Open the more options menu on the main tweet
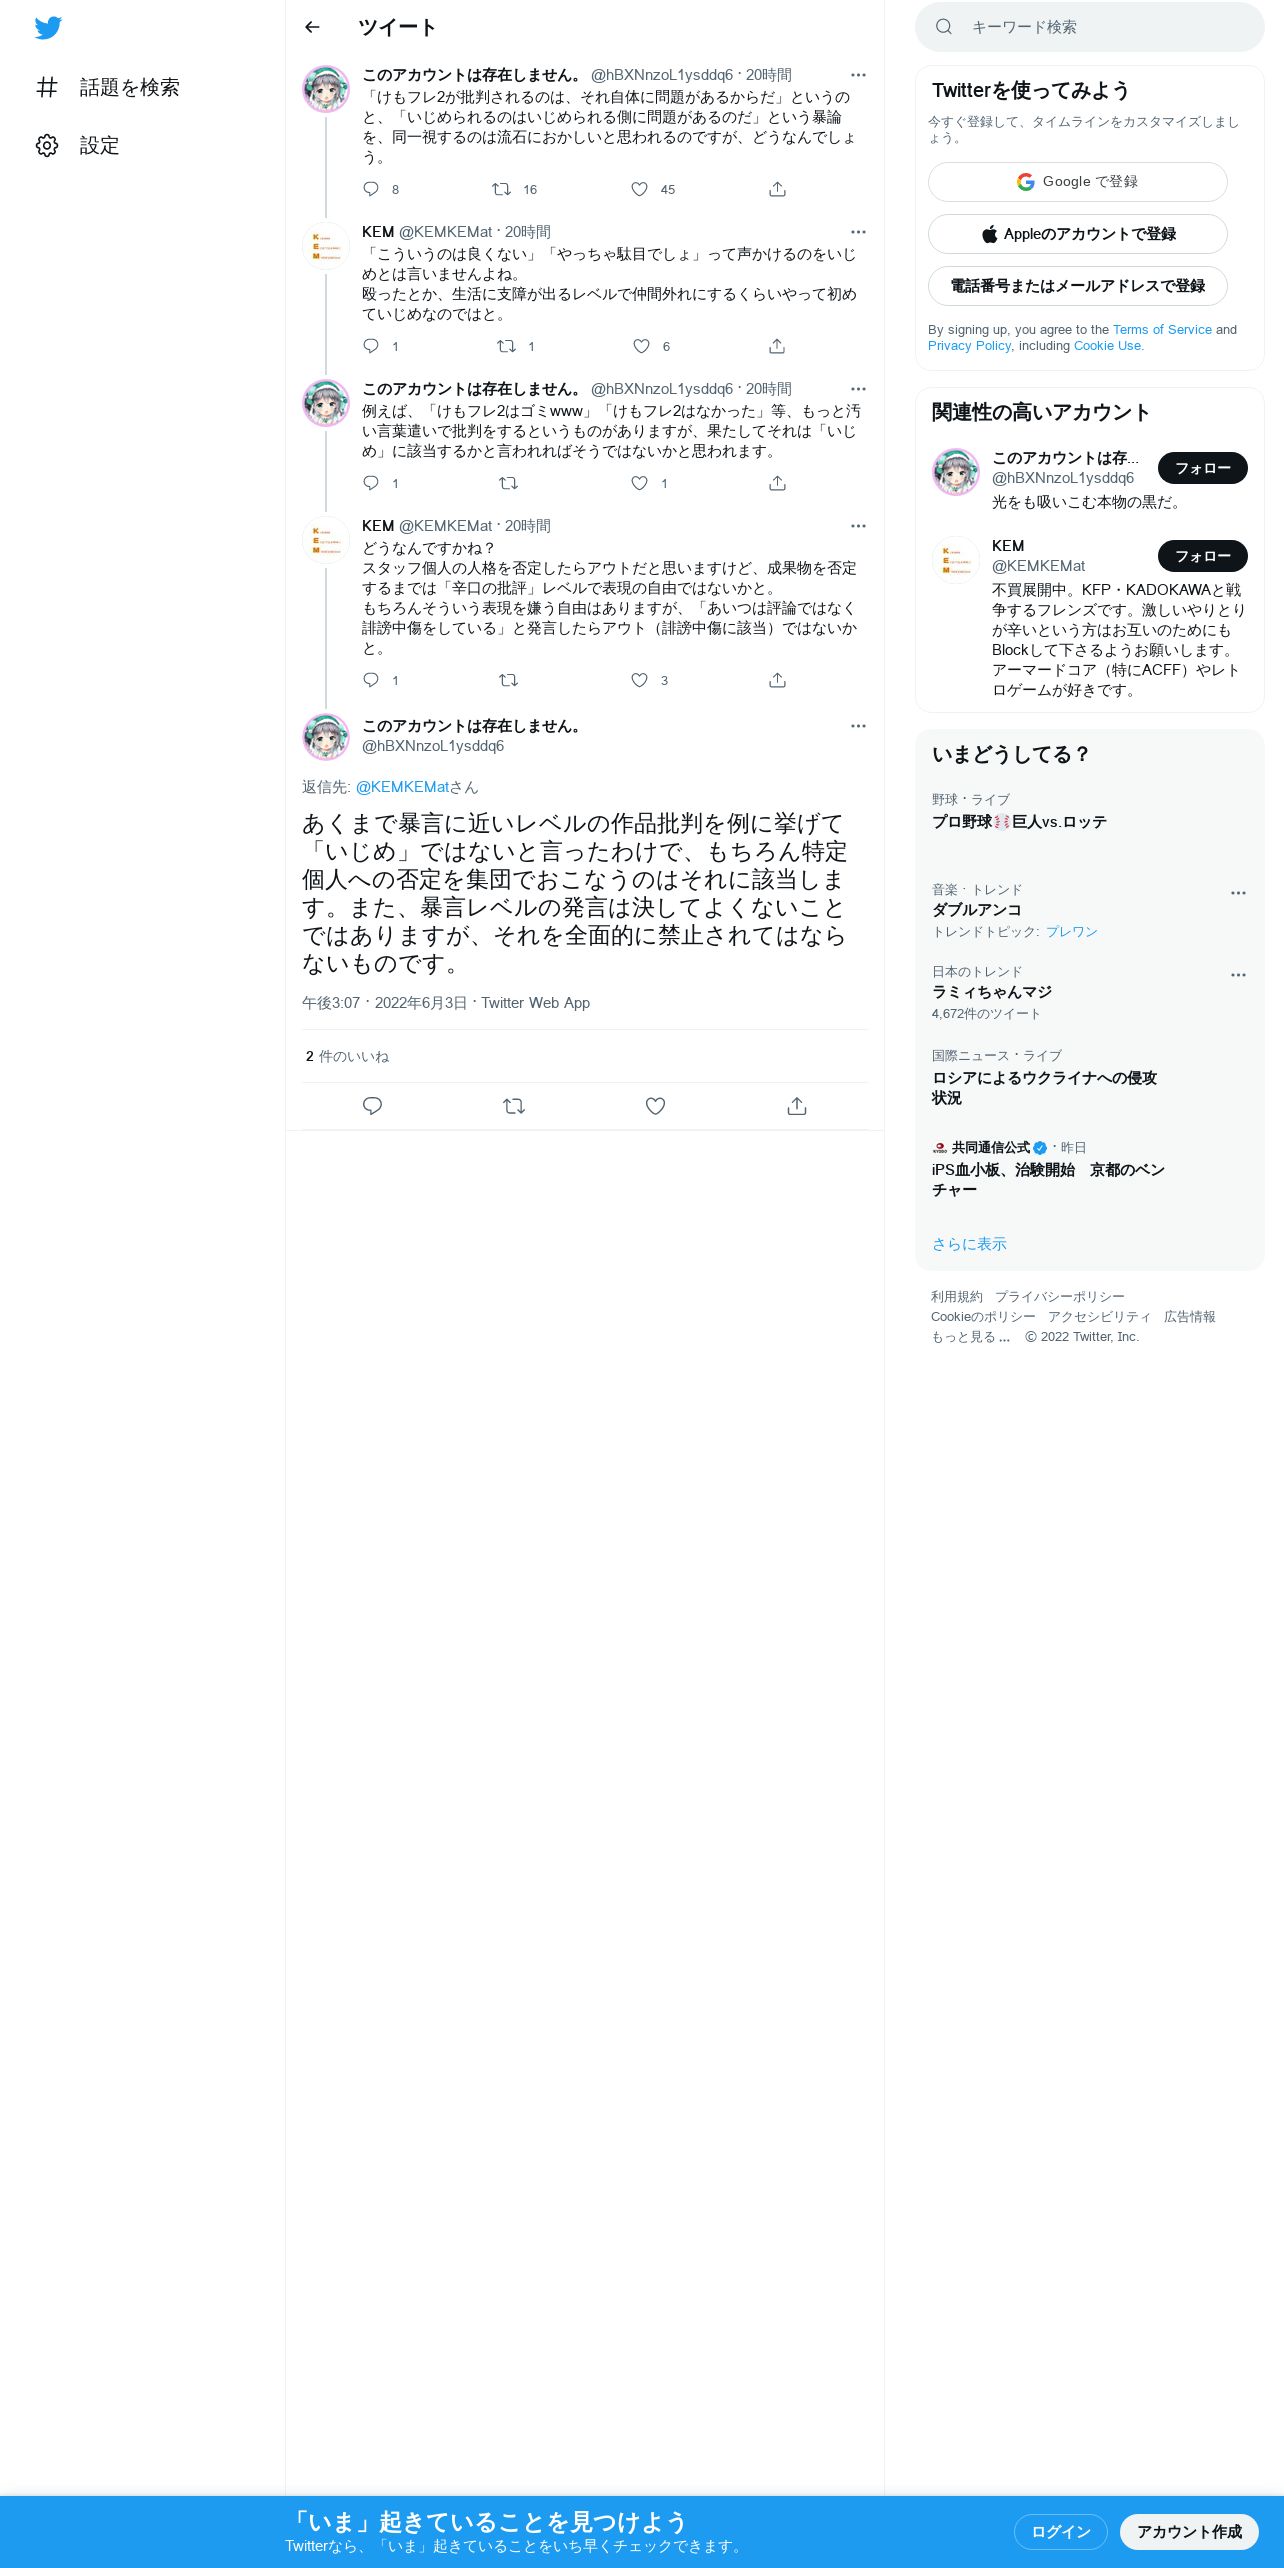Viewport: 1284px width, 2568px height. click(858, 726)
